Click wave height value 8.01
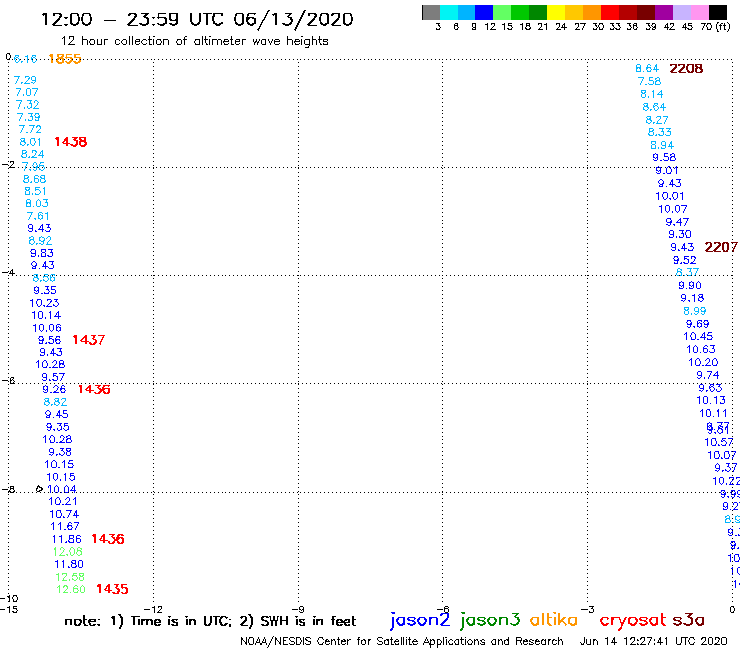Screen dimensions: 740x650 31,142
